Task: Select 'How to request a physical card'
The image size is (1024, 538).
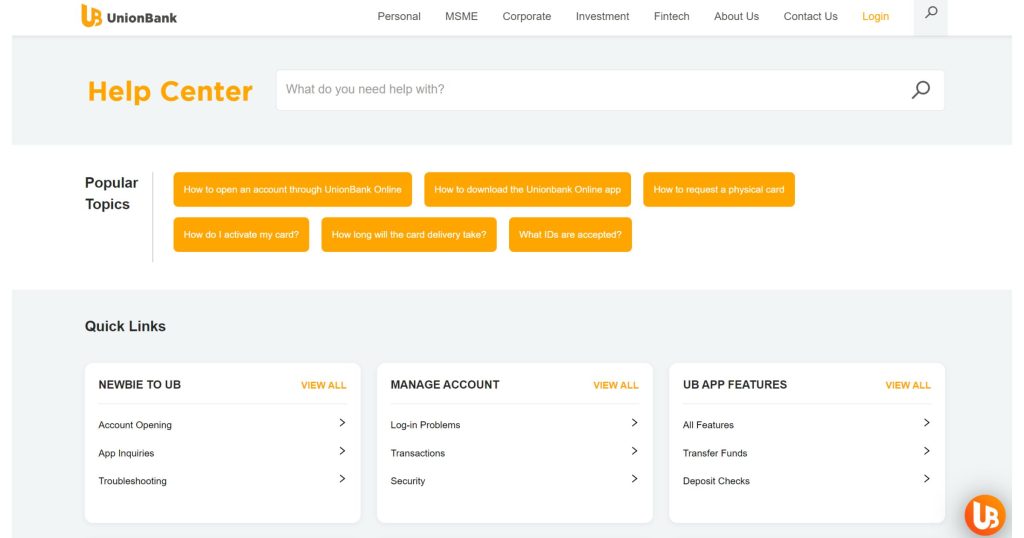Action: 719,189
